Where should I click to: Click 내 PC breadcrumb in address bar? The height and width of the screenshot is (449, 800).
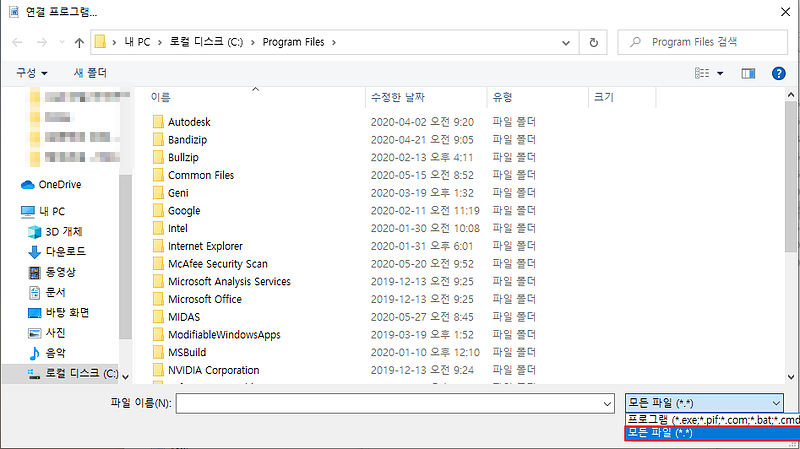point(137,42)
